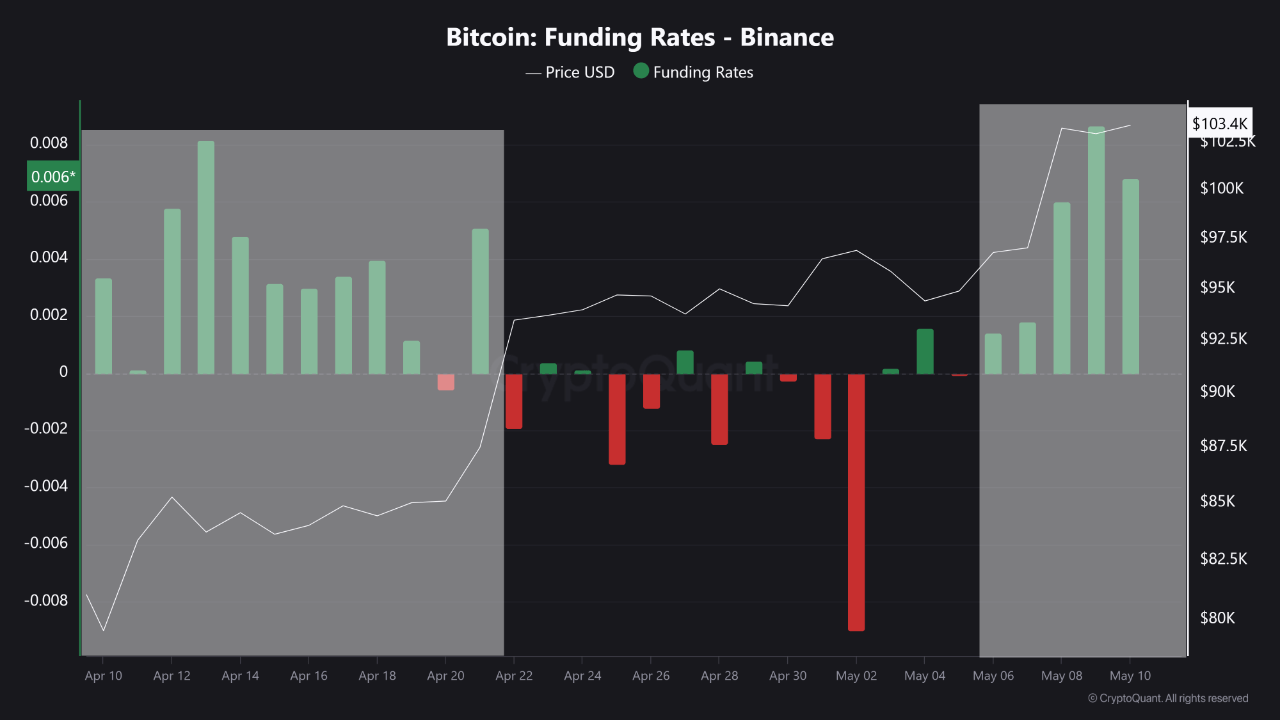
Task: Click the Apr 22 date label
Action: pos(514,676)
